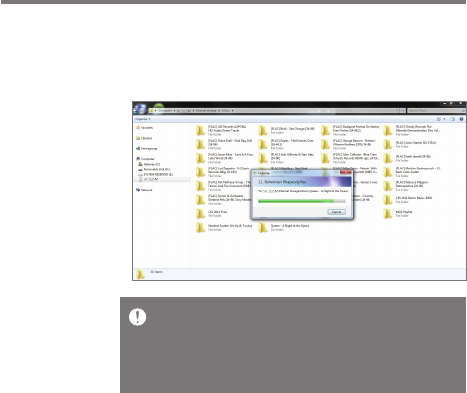Click the change view icon

(439, 119)
